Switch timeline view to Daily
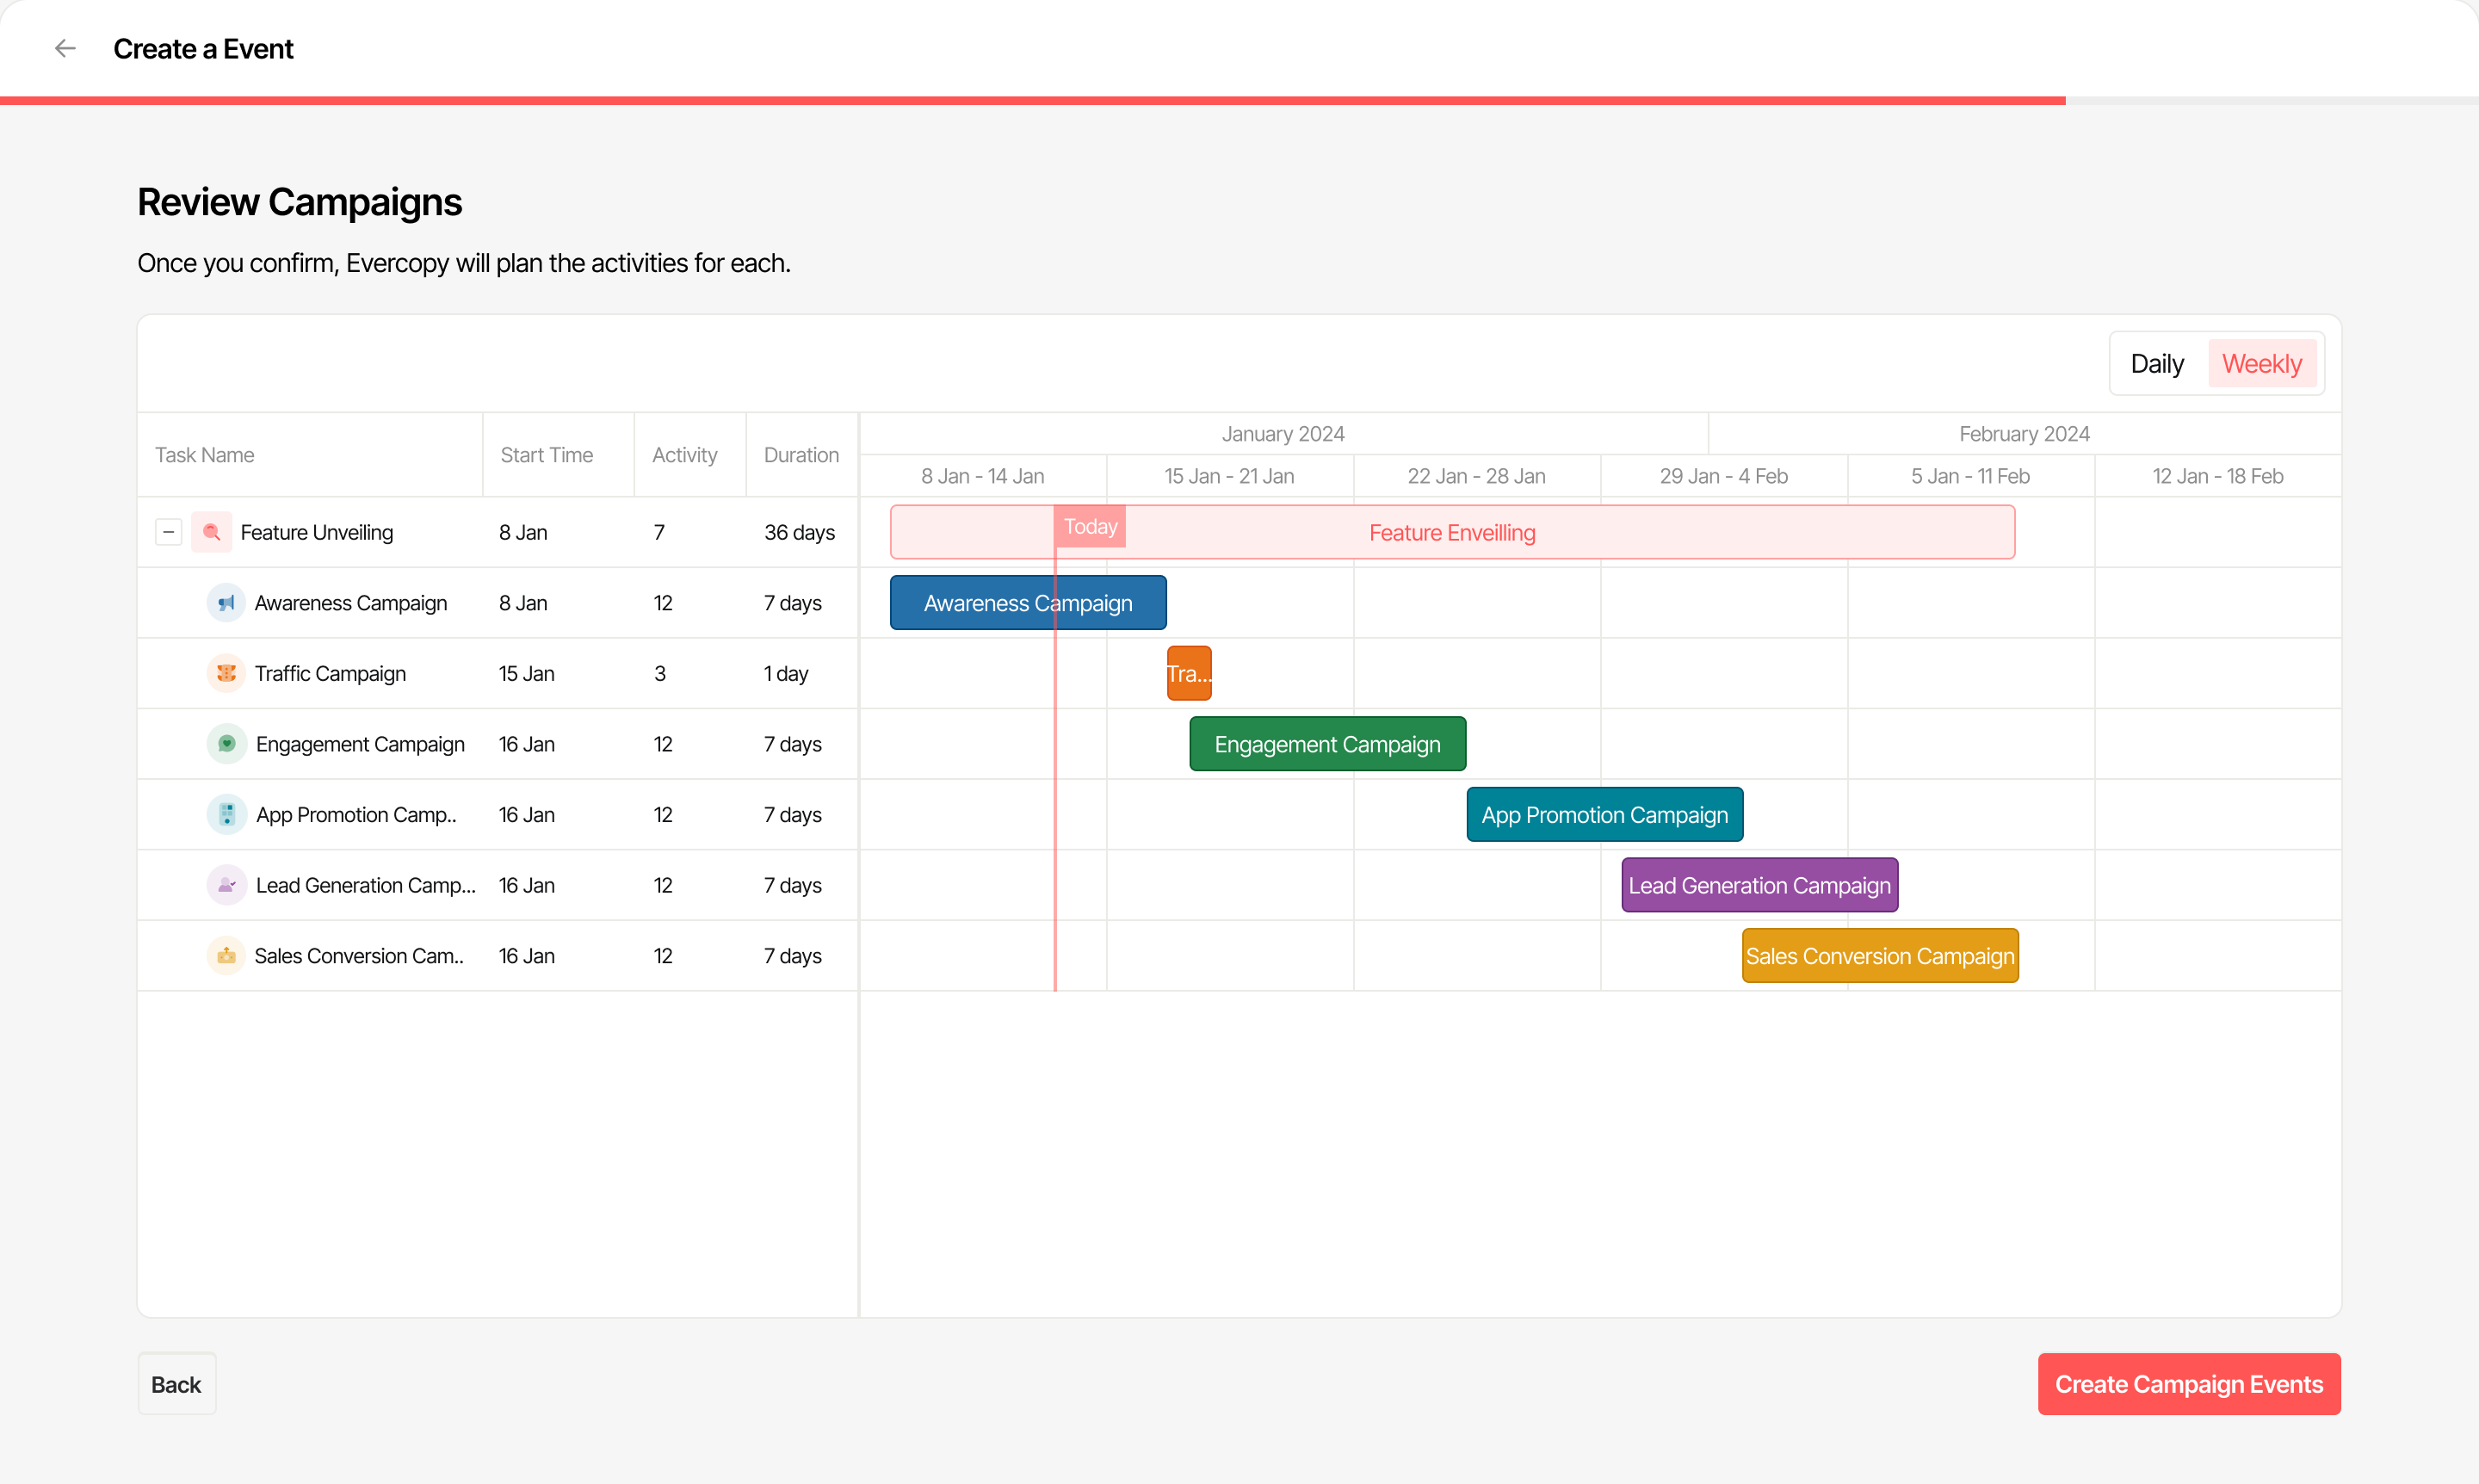 click(x=2157, y=363)
